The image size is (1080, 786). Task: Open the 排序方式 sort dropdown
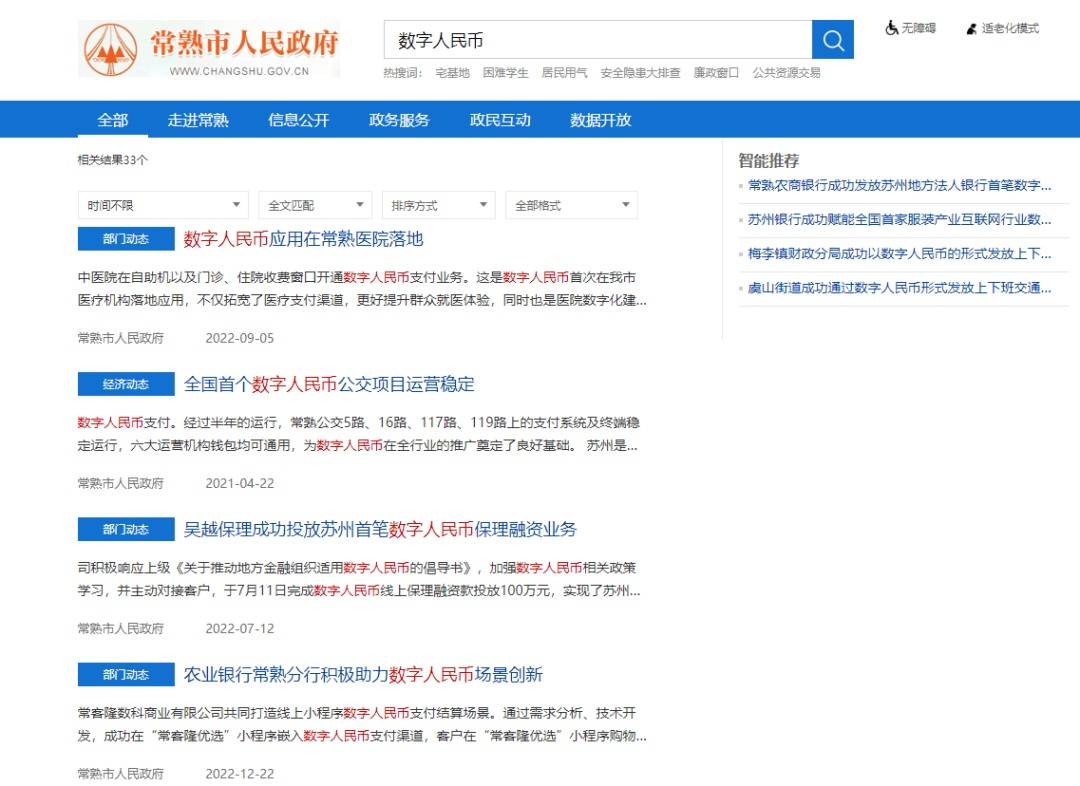[x=439, y=205]
